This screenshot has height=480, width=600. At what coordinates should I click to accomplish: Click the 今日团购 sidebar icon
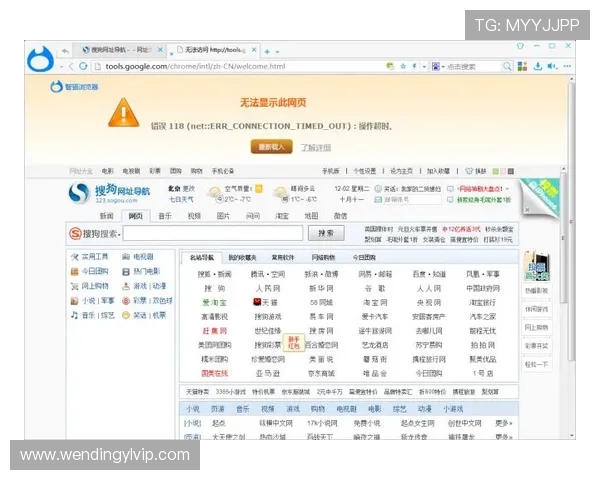click(74, 271)
